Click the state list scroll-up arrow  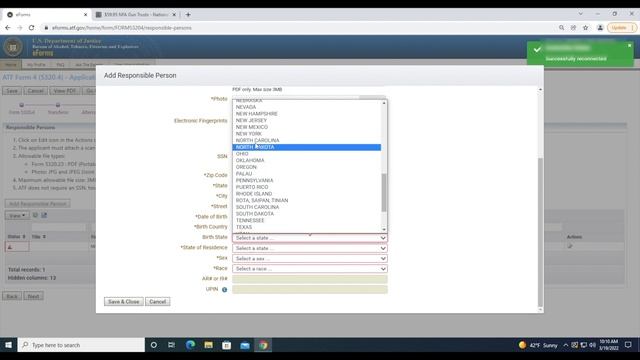click(x=384, y=103)
